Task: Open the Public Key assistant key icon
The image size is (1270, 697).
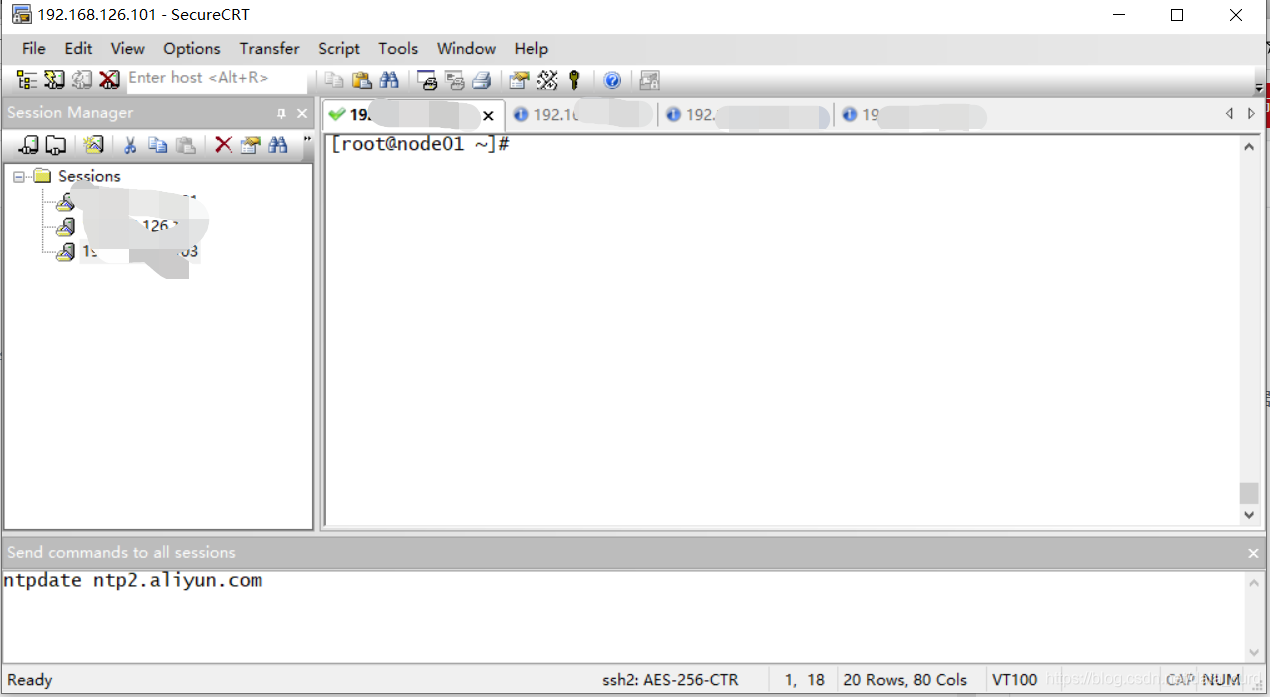Action: click(x=574, y=80)
